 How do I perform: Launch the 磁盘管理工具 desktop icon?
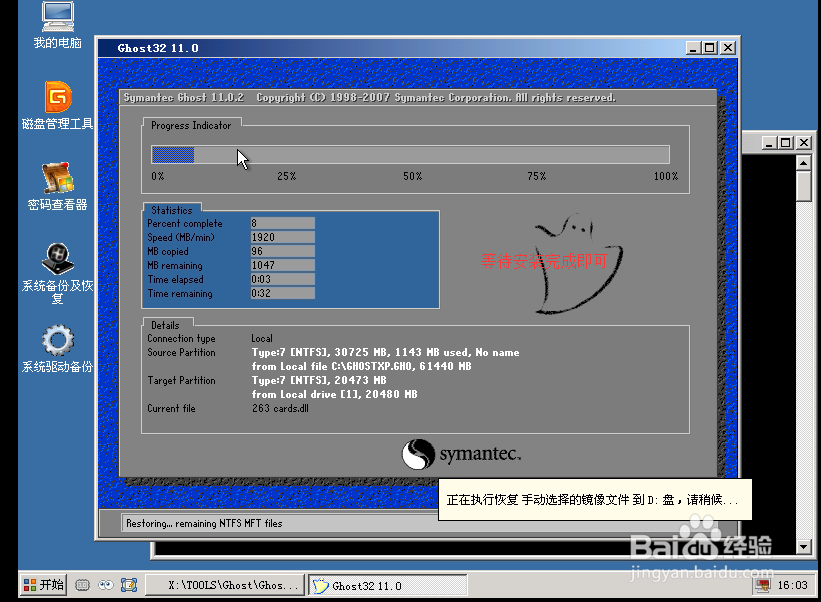coord(58,105)
